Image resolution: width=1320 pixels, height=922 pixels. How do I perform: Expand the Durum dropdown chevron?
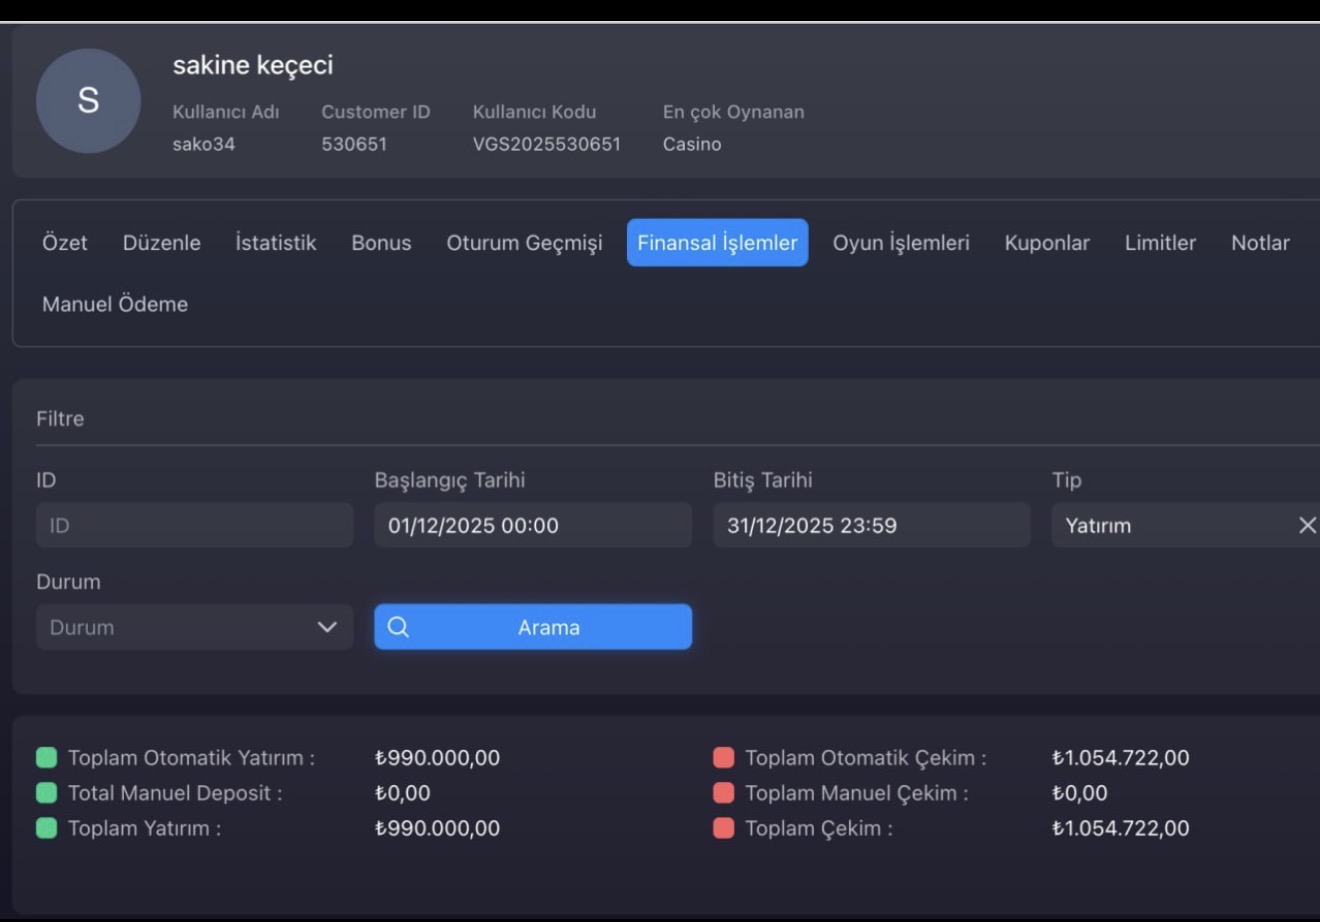327,627
